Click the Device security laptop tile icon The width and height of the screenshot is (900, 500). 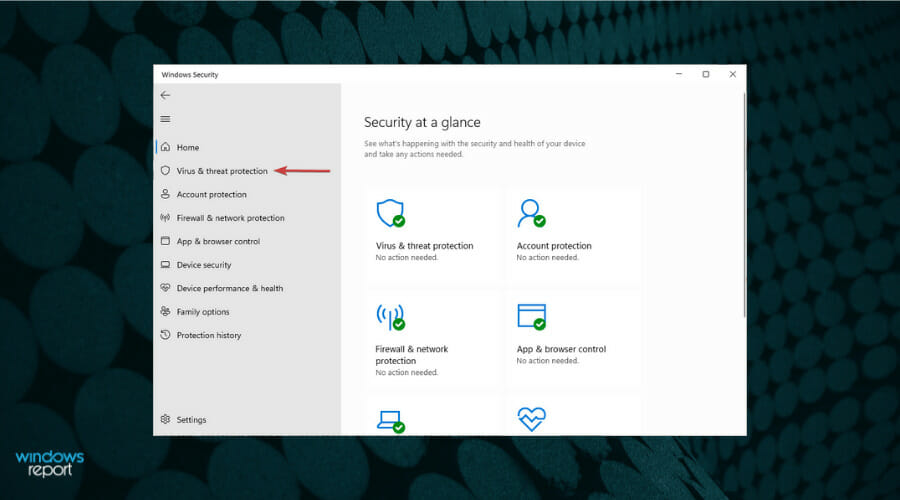[391, 421]
